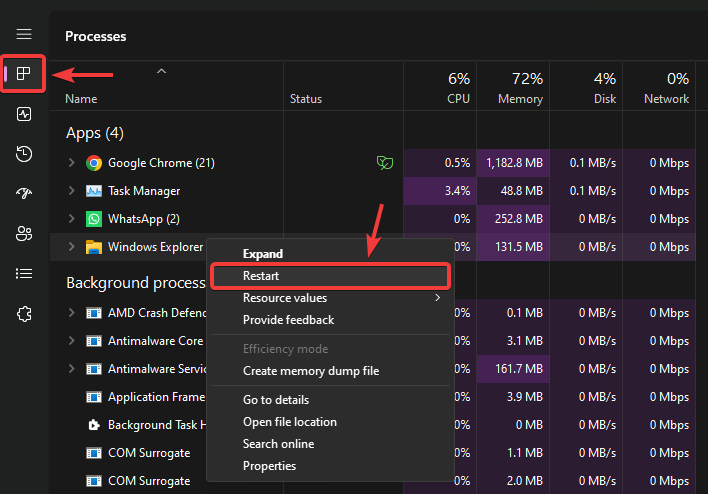Viewport: 708px width, 494px height.
Task: Expand the Task Manager process entry
Action: [x=71, y=191]
